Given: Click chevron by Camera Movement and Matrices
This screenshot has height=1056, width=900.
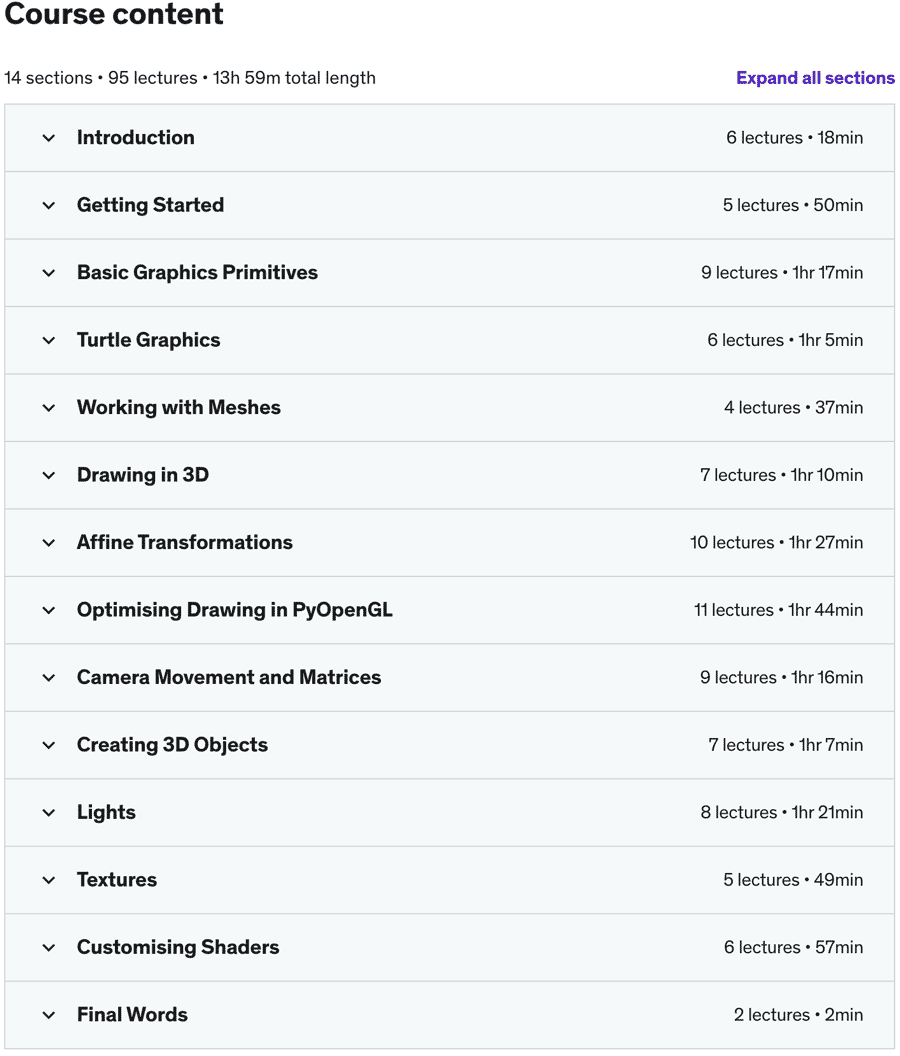Looking at the screenshot, I should click(x=49, y=678).
